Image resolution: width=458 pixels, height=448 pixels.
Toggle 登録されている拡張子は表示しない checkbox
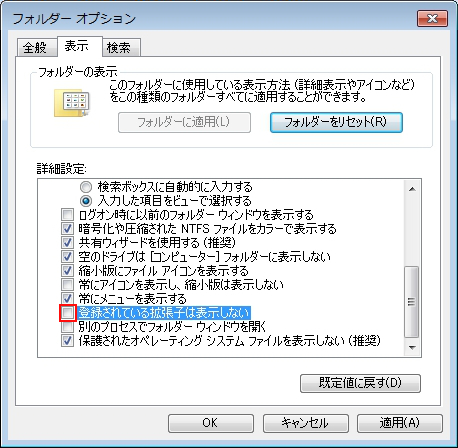click(68, 313)
